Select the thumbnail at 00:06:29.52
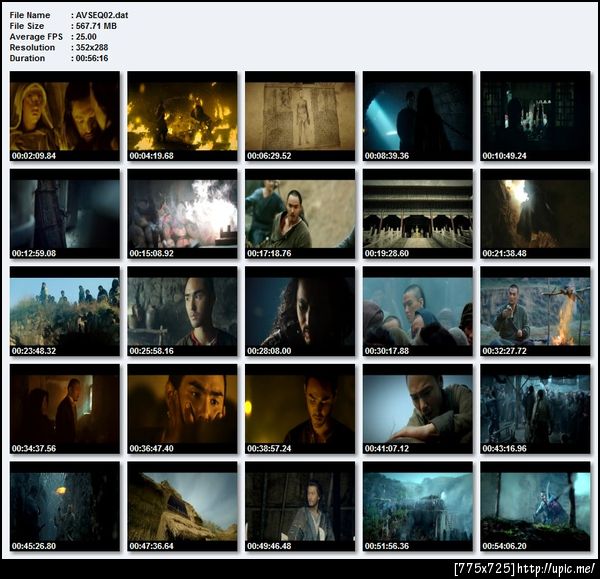The width and height of the screenshot is (600, 579). pos(300,116)
